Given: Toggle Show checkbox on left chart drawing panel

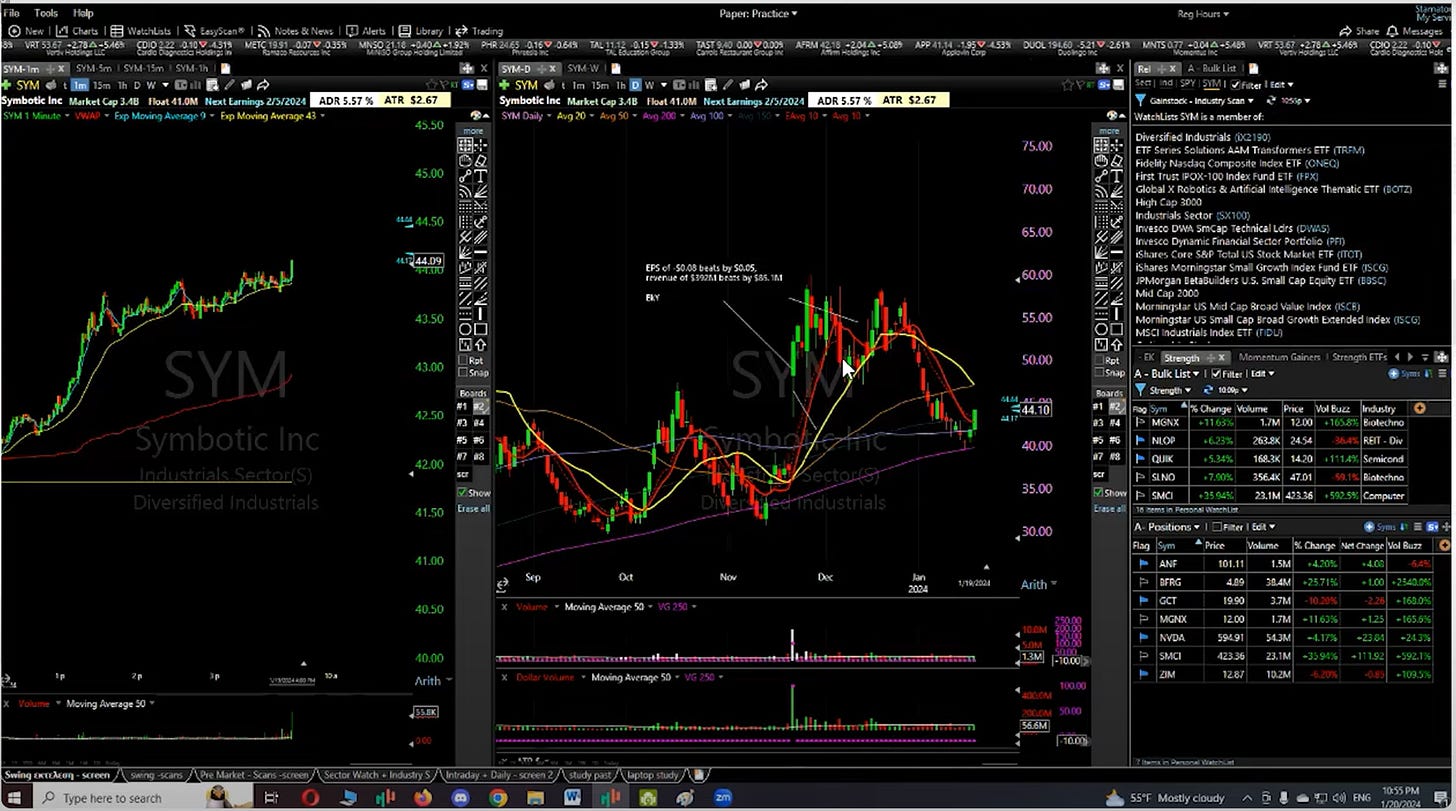Looking at the screenshot, I should [x=462, y=492].
